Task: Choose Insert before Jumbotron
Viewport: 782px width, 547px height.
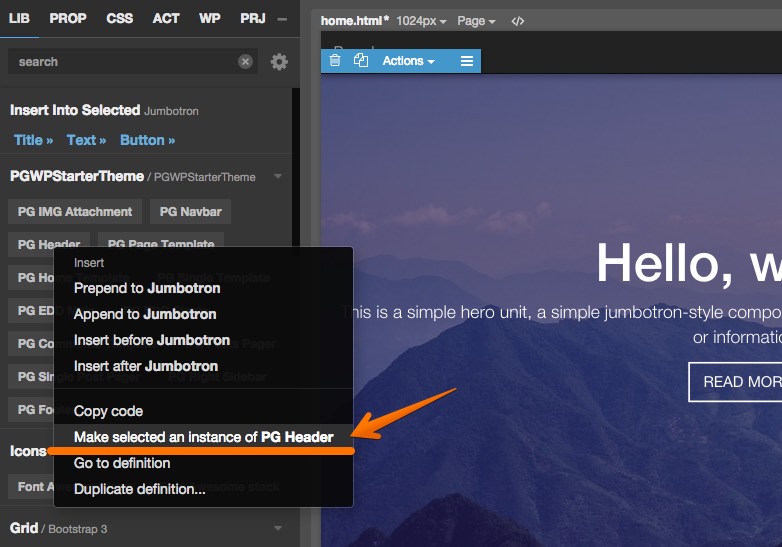Action: pos(203,340)
